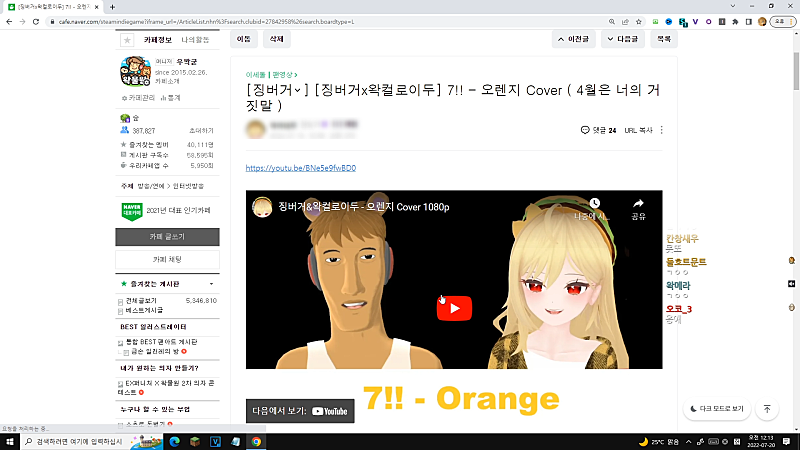Open the Minecraft block icon in taskbar

coord(195,442)
